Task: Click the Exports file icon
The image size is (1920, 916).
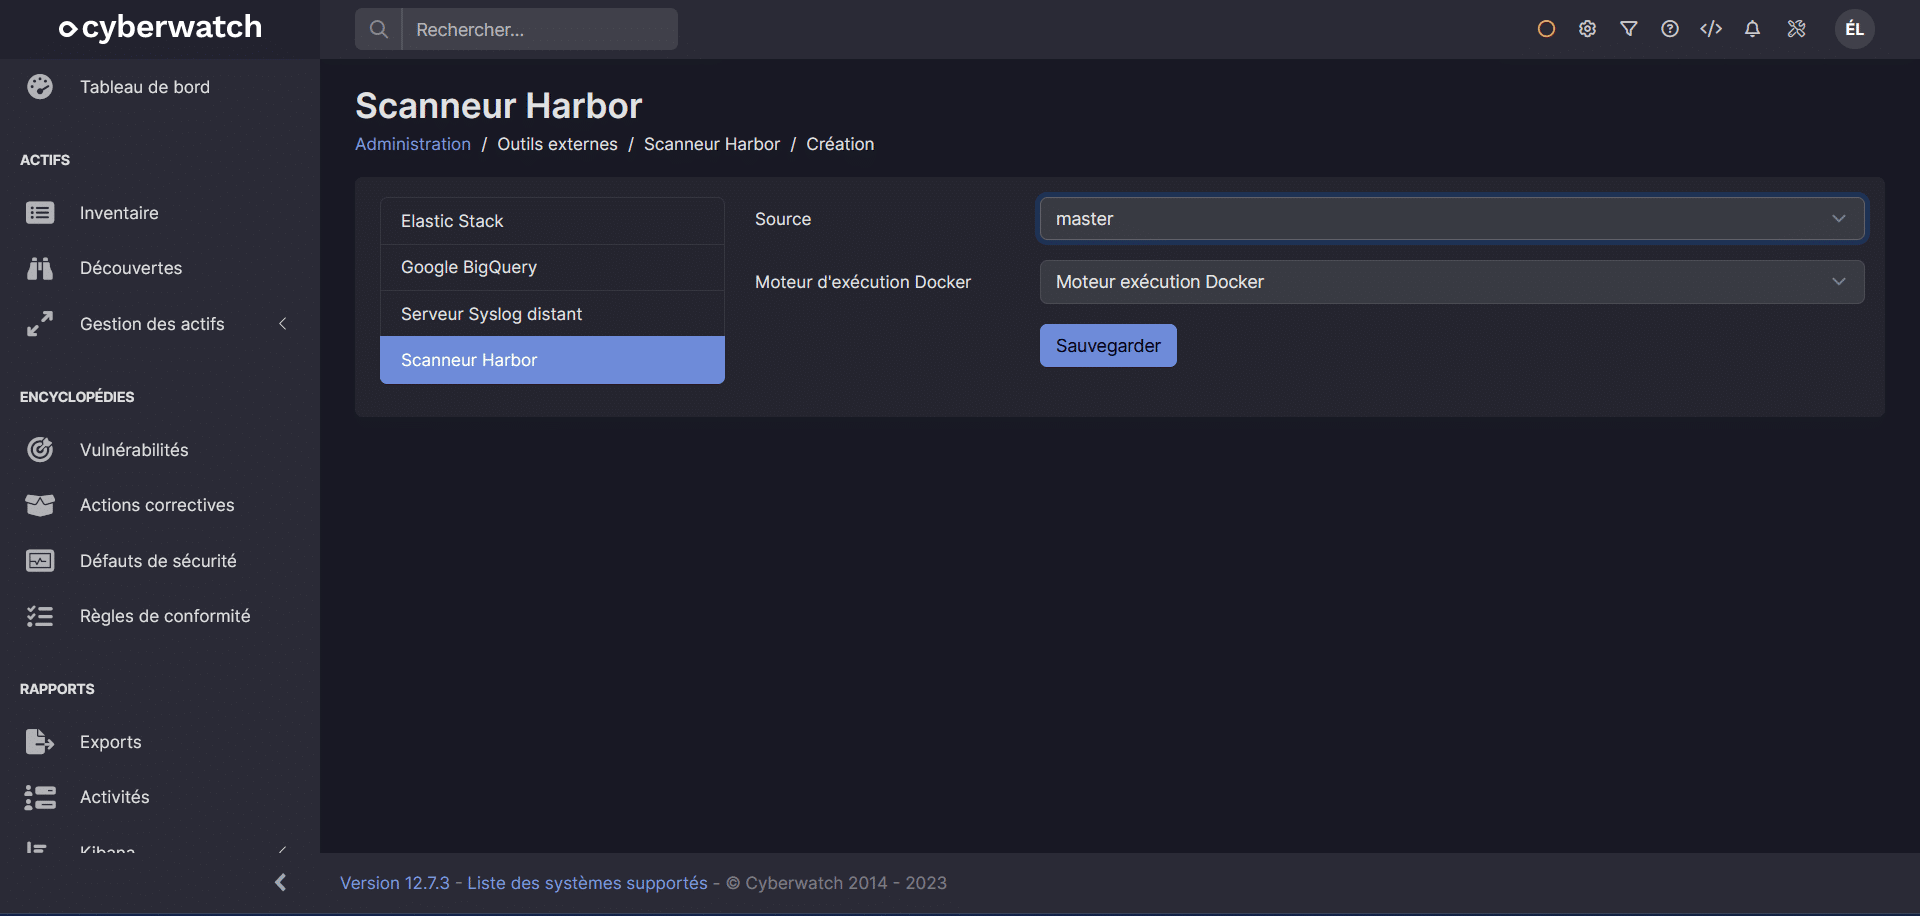Action: (x=40, y=742)
